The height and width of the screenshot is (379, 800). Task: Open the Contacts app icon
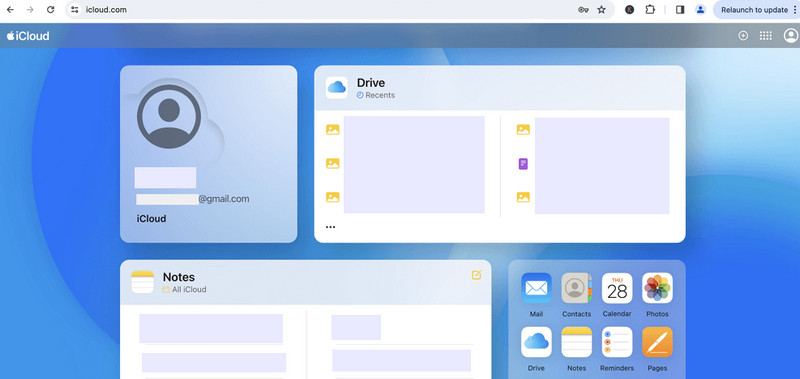pos(577,288)
